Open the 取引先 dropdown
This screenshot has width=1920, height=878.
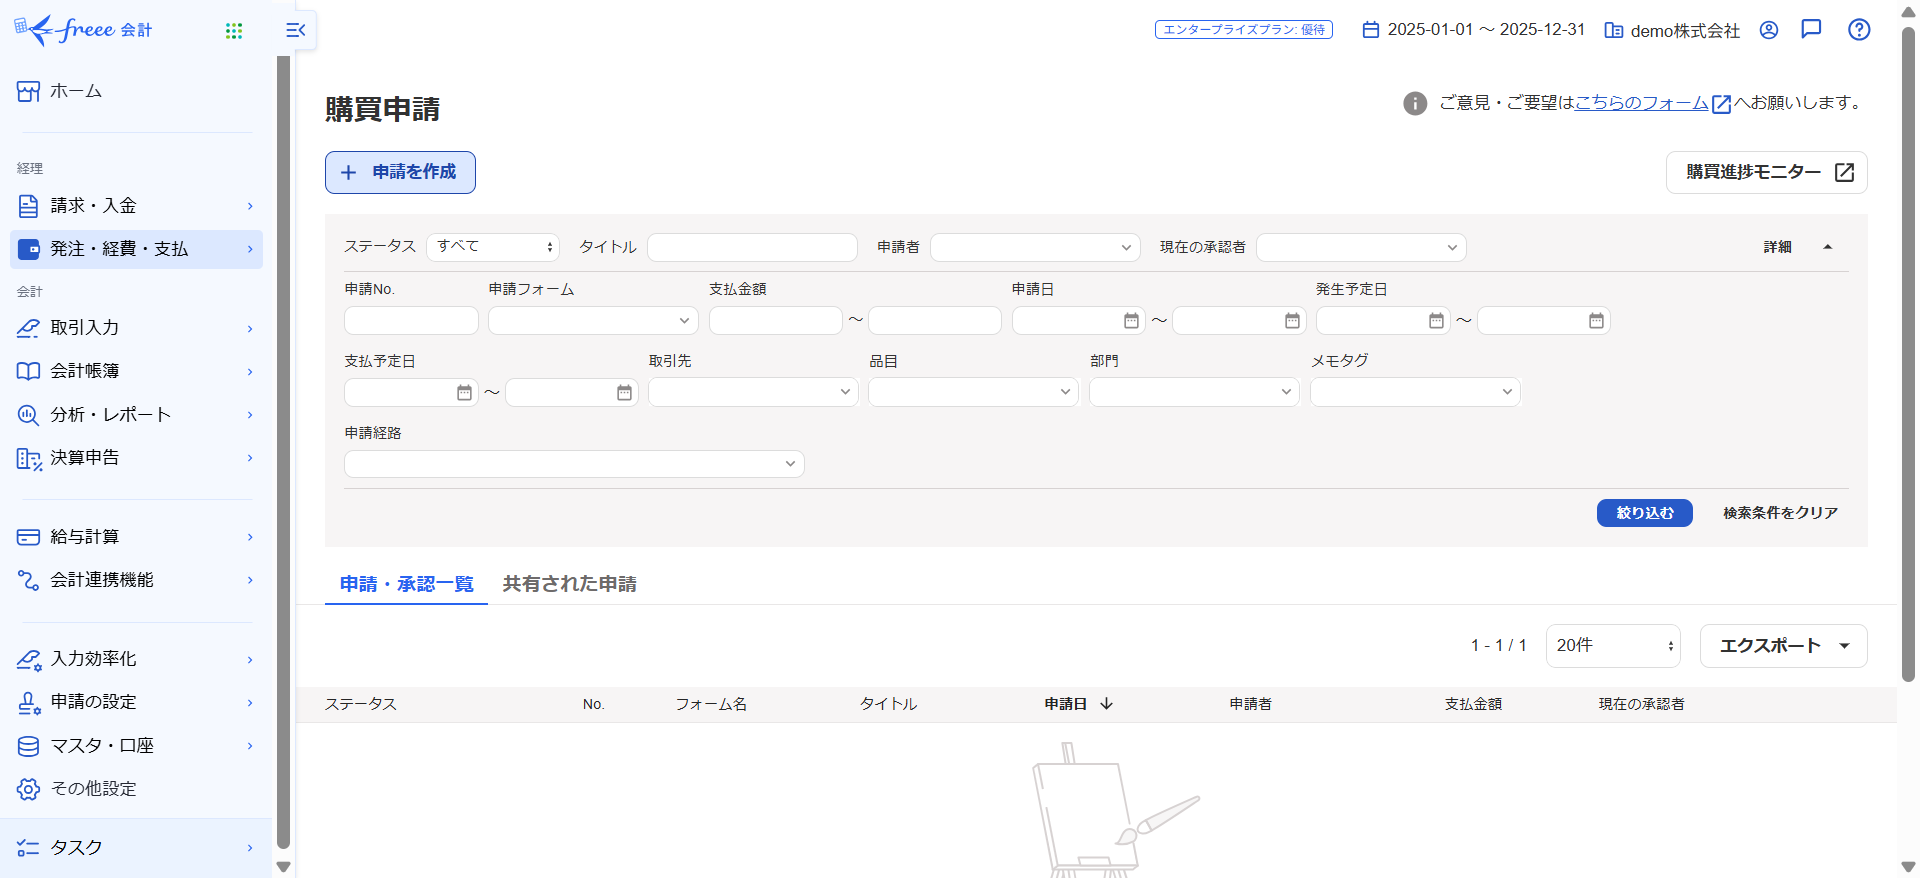[753, 392]
